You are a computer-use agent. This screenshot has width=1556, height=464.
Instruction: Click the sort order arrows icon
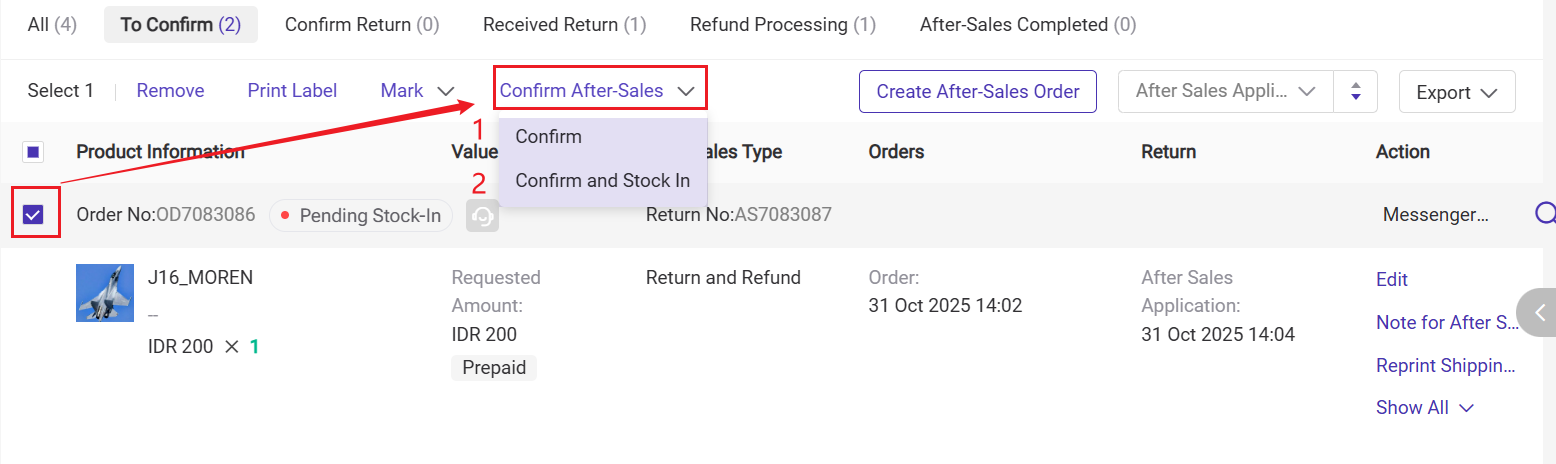tap(1356, 92)
